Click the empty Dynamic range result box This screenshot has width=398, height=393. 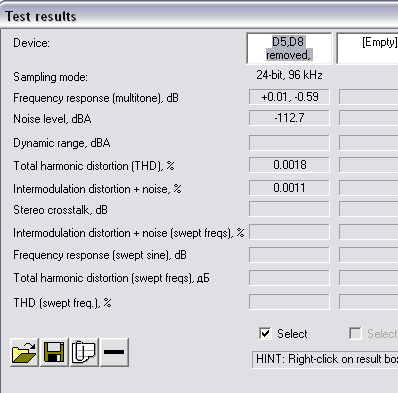coord(289,143)
